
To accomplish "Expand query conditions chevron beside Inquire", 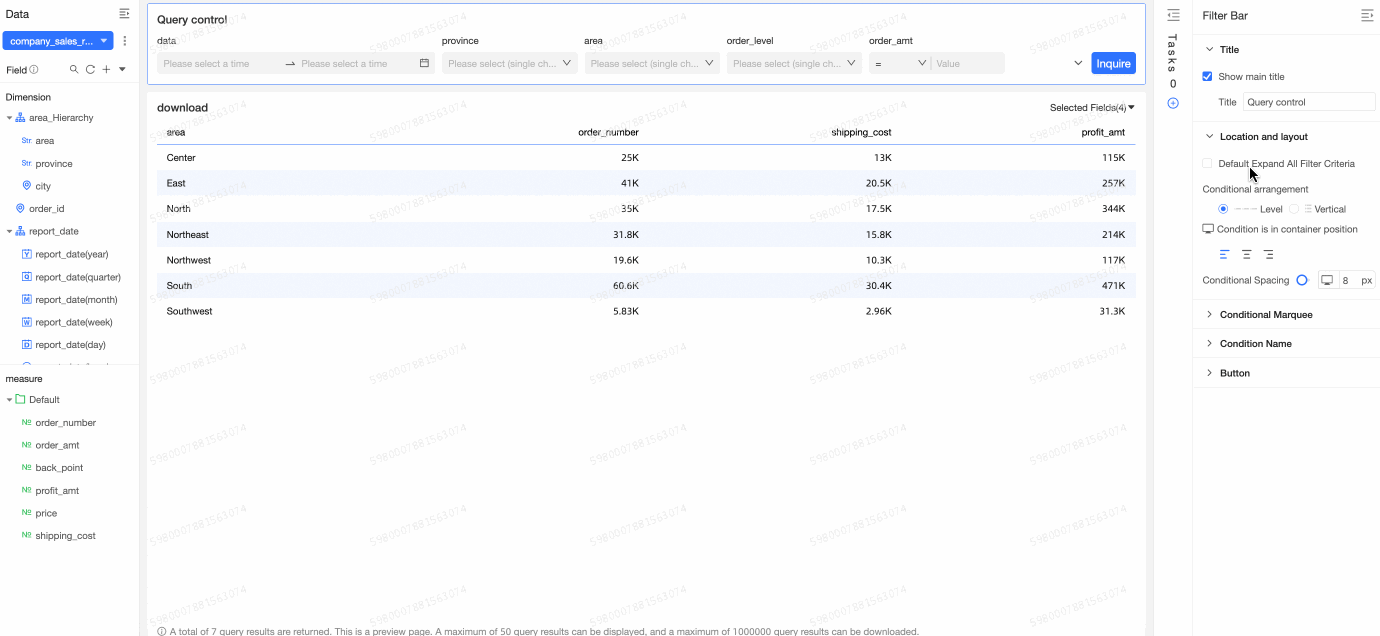I will click(1078, 63).
